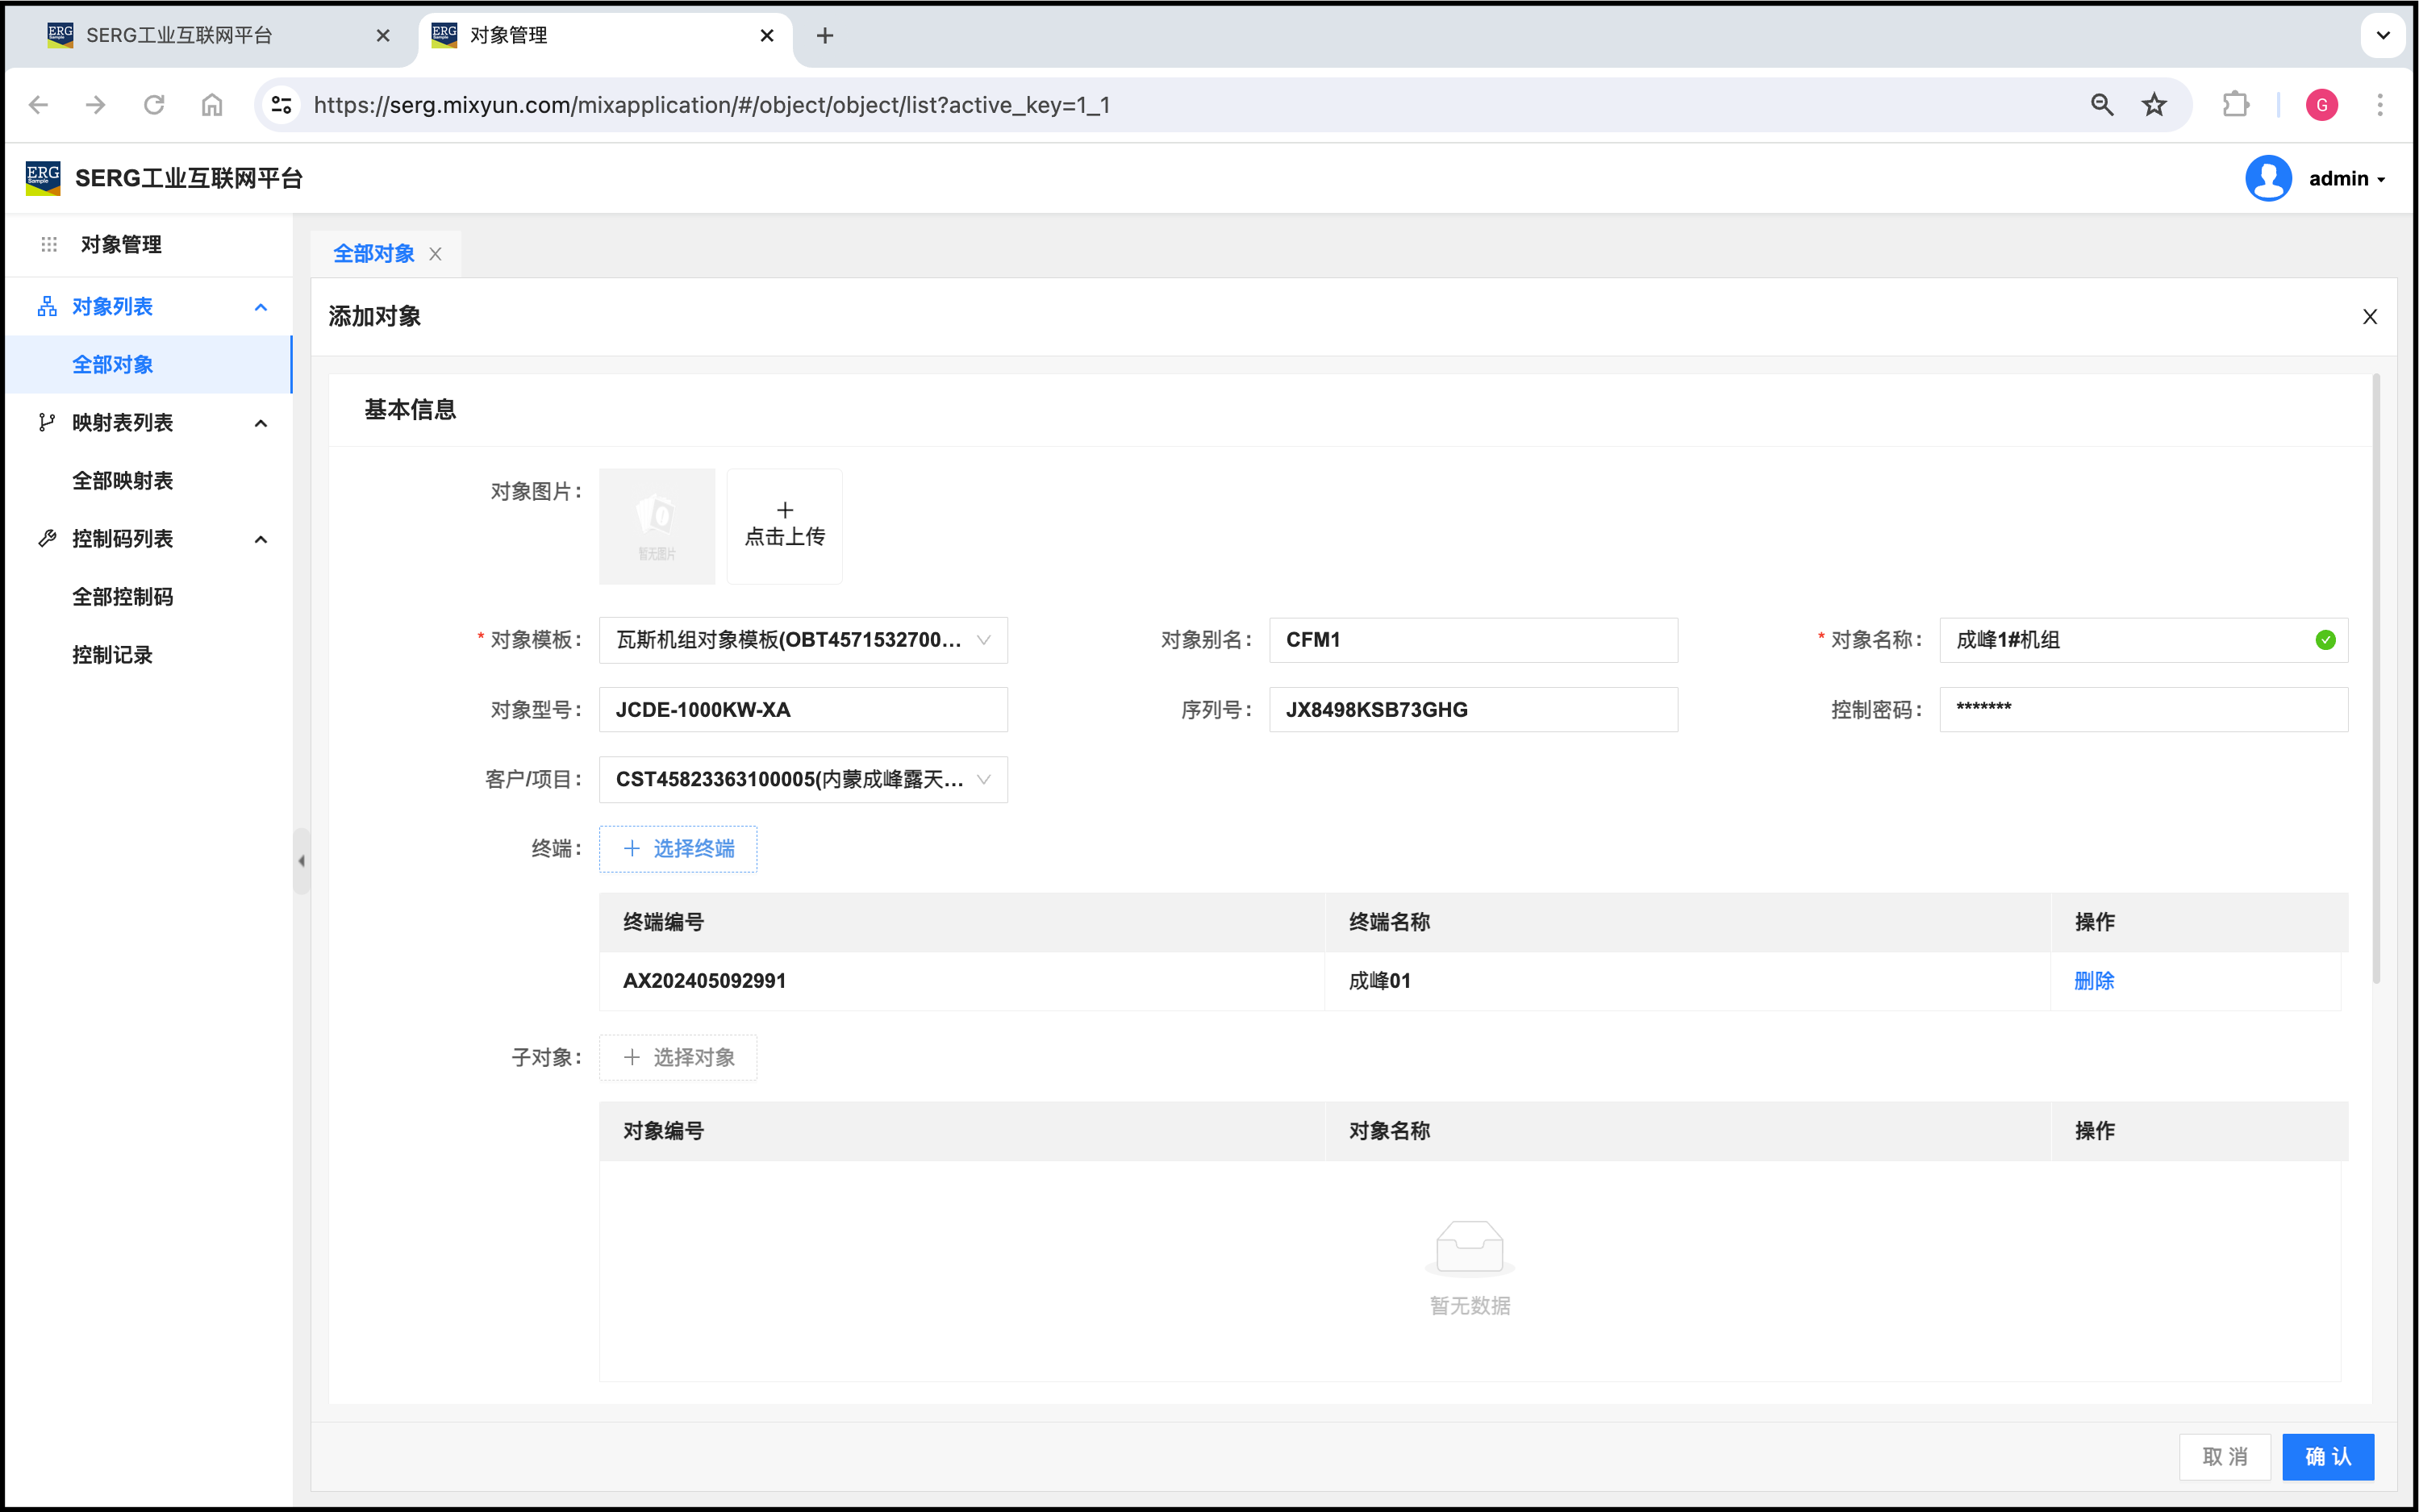
Task: Click the reload page icon
Action: click(154, 105)
